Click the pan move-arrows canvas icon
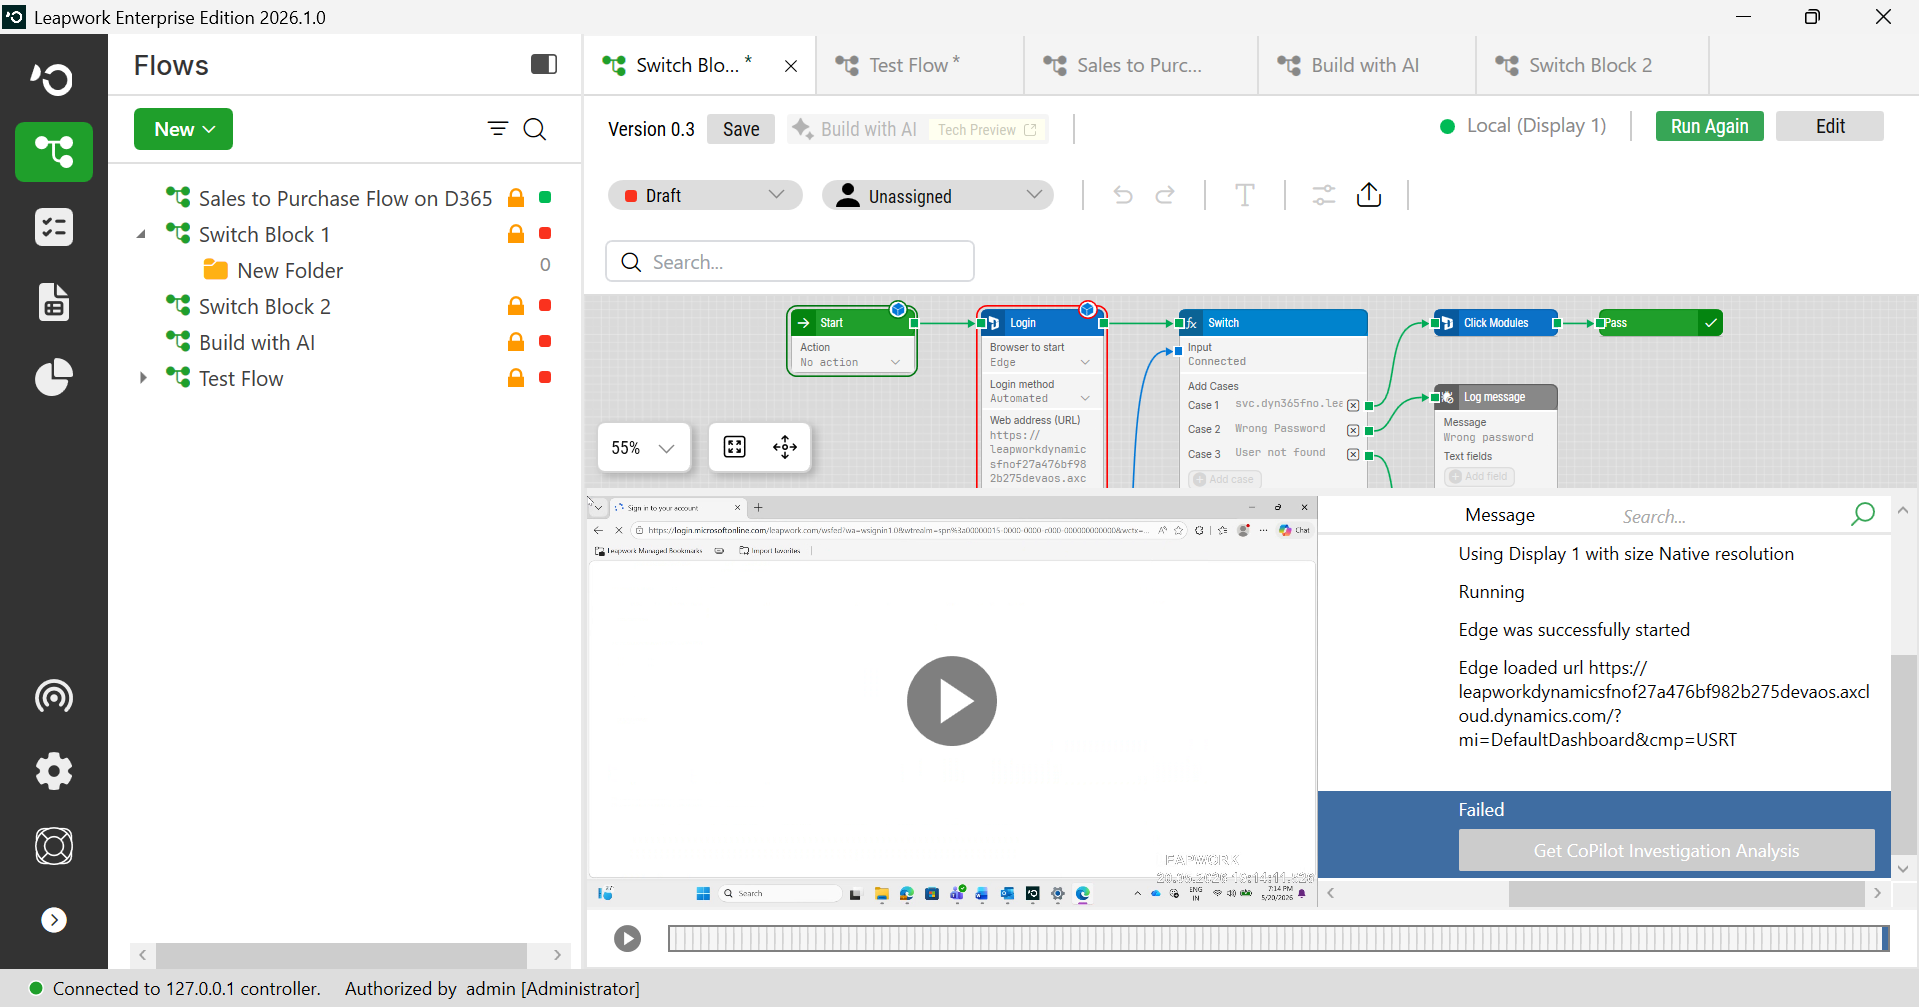This screenshot has width=1919, height=1007. coord(785,447)
